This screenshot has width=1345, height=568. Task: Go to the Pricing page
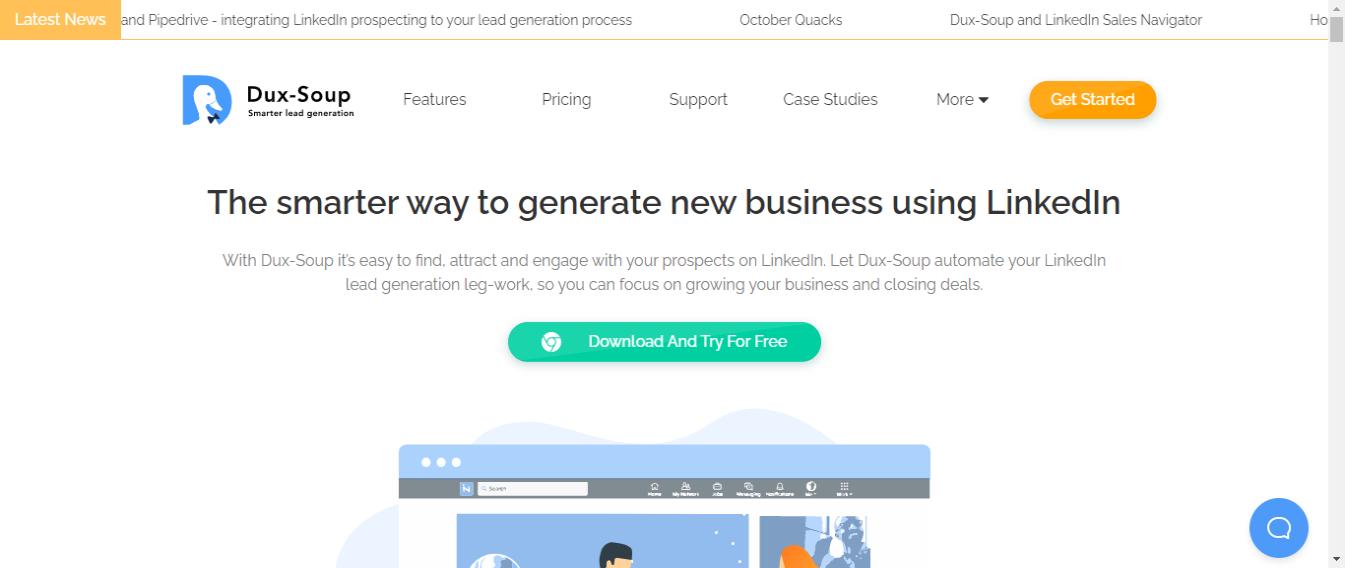[566, 100]
